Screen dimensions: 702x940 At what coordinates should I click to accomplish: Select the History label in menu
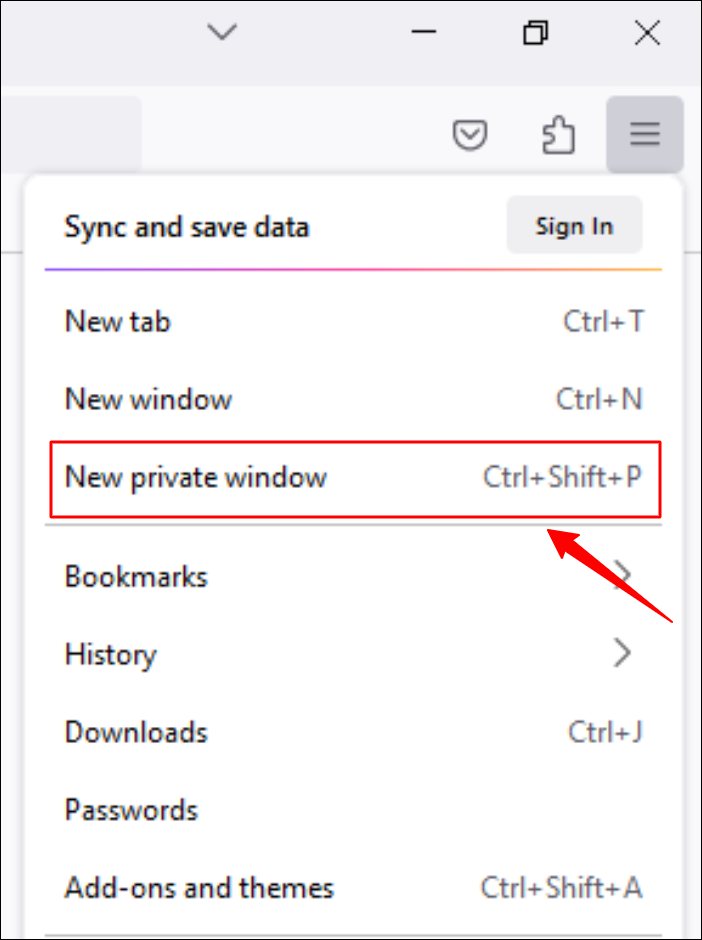[111, 655]
